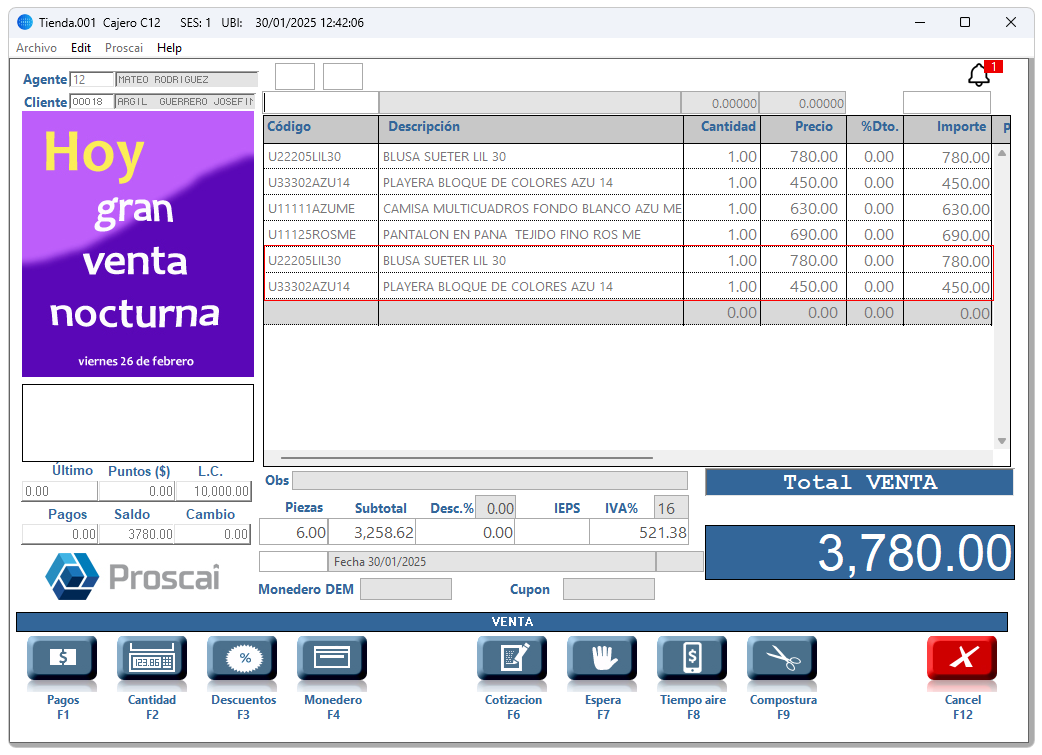Click the Código column header
1042x755 pixels.
(x=321, y=128)
